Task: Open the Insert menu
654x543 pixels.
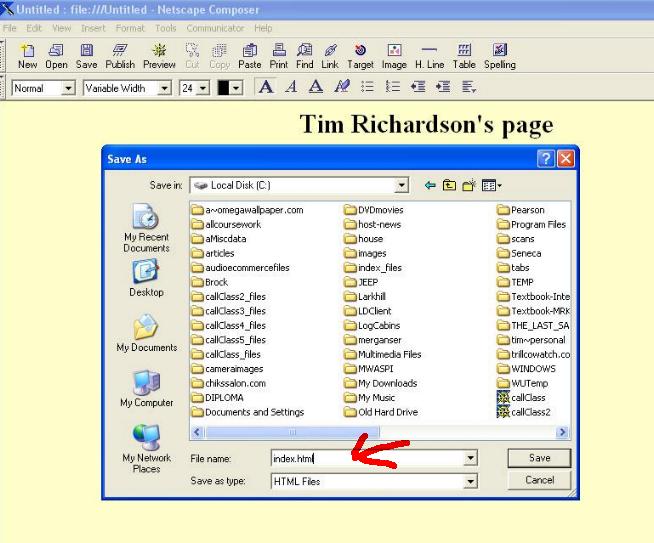Action: (x=93, y=28)
